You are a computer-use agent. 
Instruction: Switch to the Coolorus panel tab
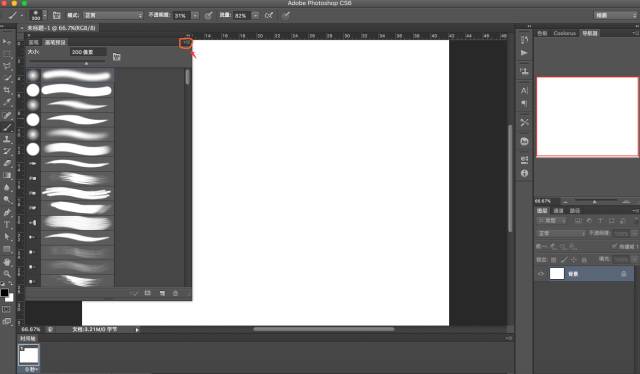click(x=564, y=33)
